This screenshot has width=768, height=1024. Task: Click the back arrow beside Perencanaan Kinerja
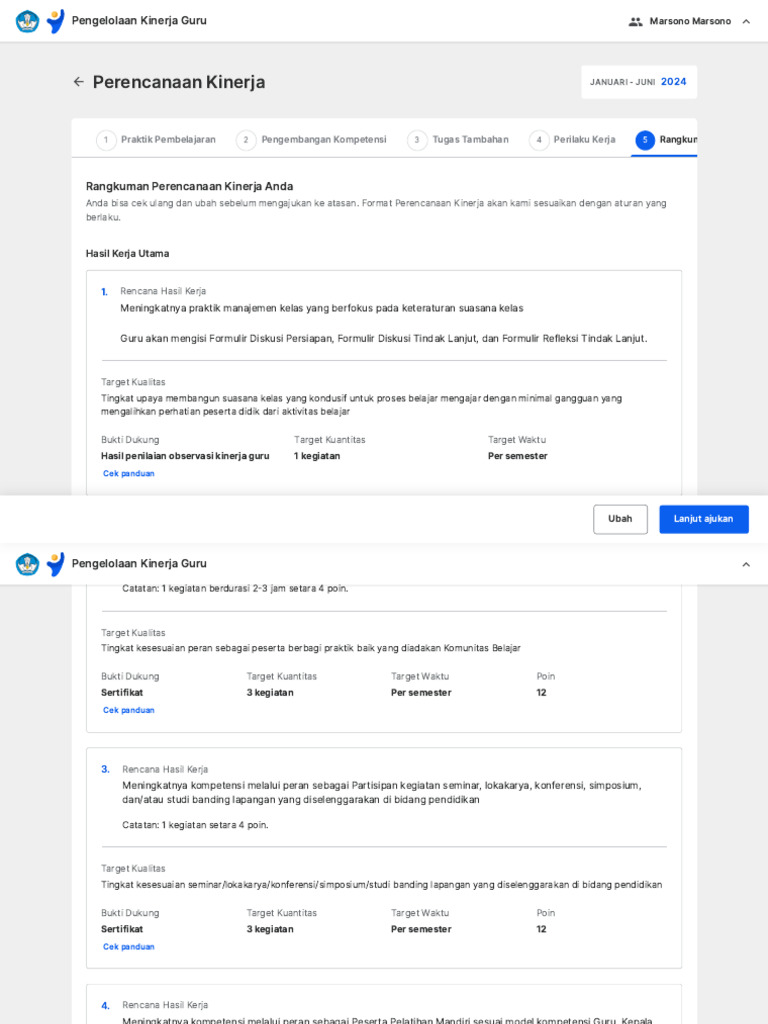78,82
